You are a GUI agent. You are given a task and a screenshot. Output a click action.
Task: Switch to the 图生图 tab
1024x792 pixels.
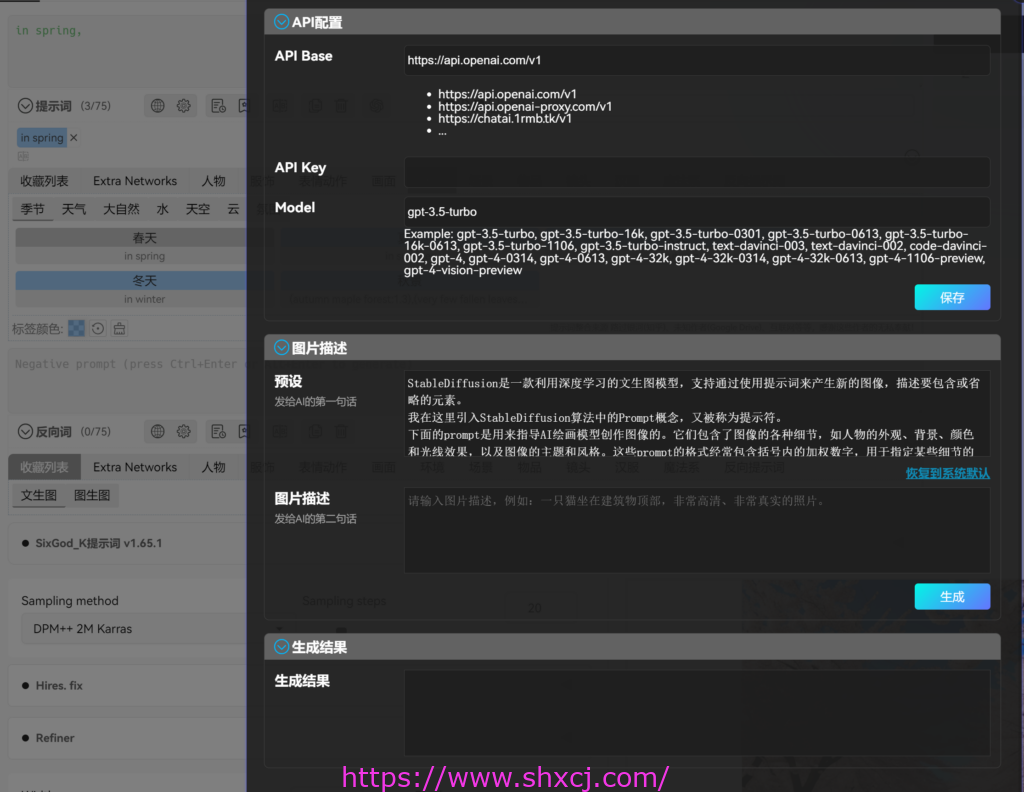tap(92, 494)
